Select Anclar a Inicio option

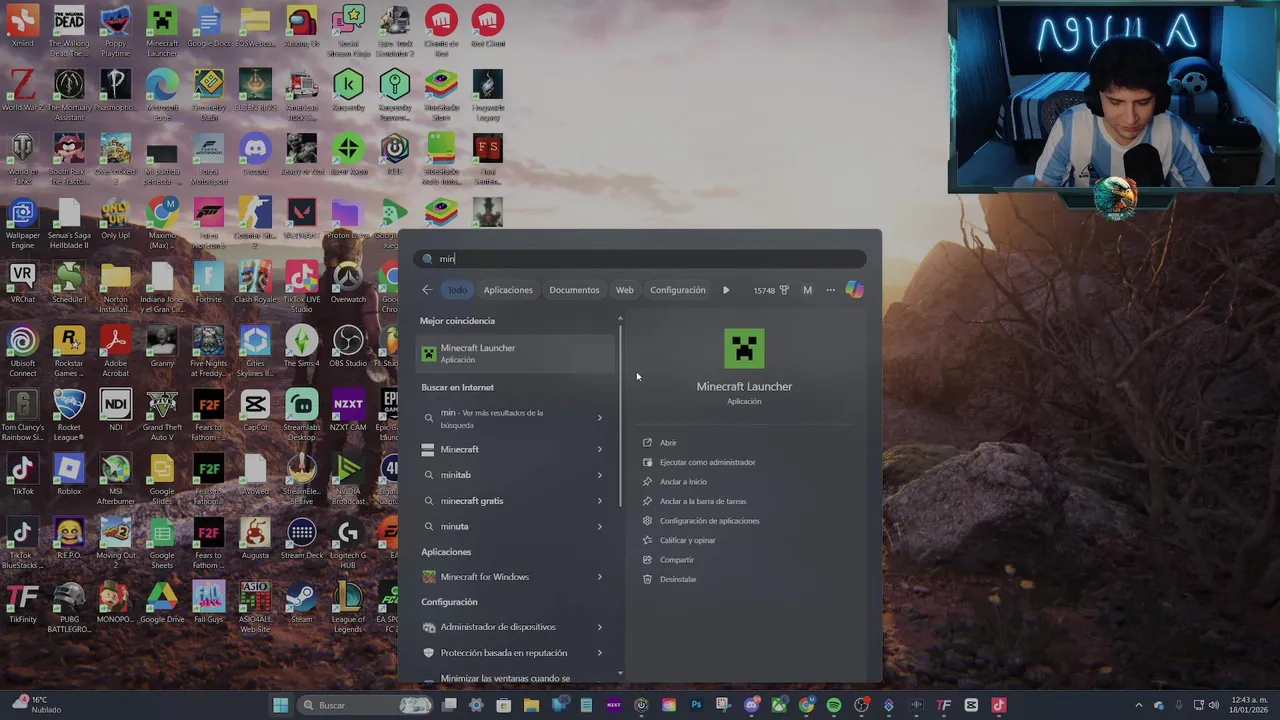683,482
